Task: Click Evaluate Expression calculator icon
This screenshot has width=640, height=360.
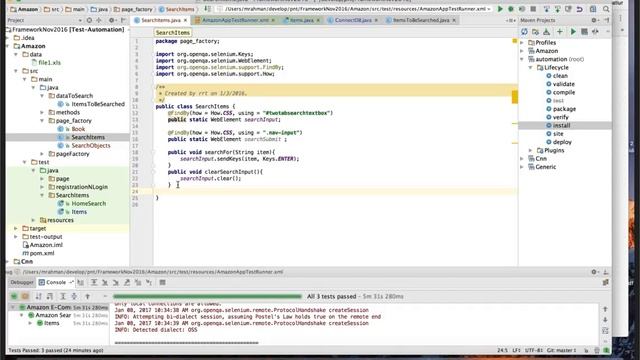Action: (x=162, y=282)
